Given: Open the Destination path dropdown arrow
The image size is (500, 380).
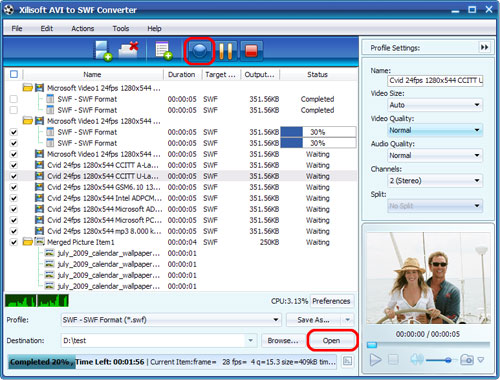Looking at the screenshot, I should pyautogui.click(x=250, y=340).
